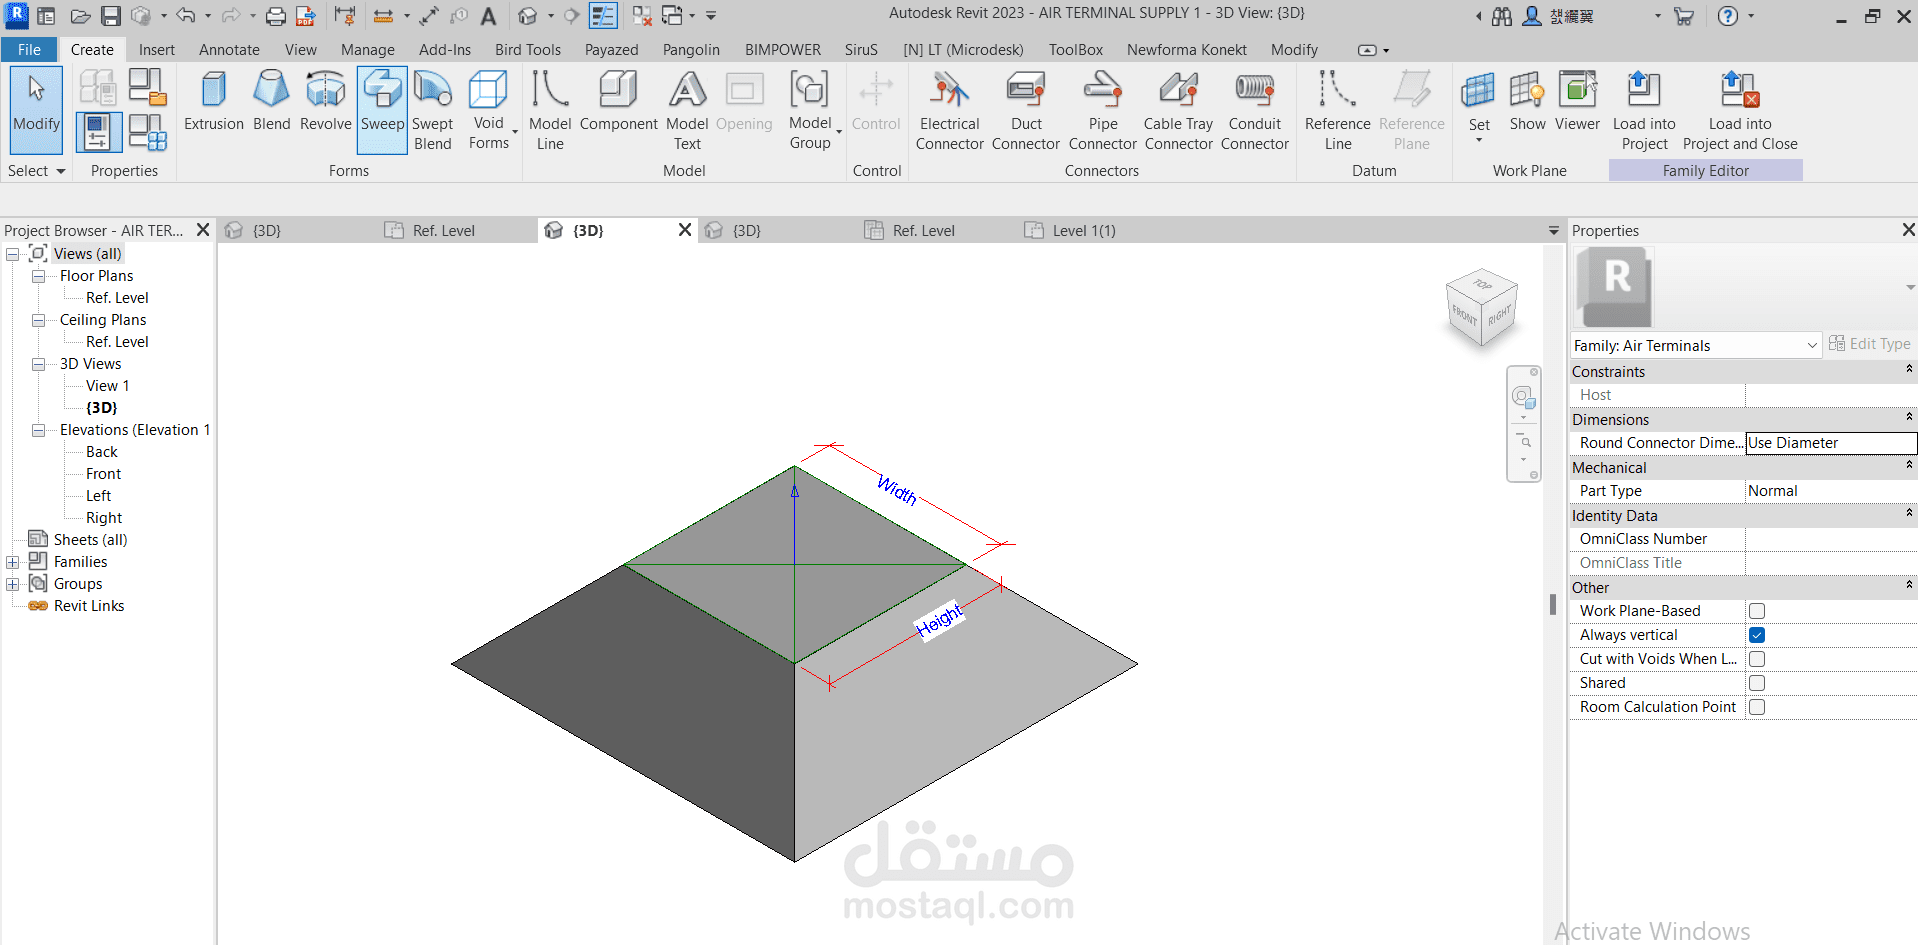The image size is (1918, 945).
Task: Click the Edit Type button
Action: (1870, 344)
